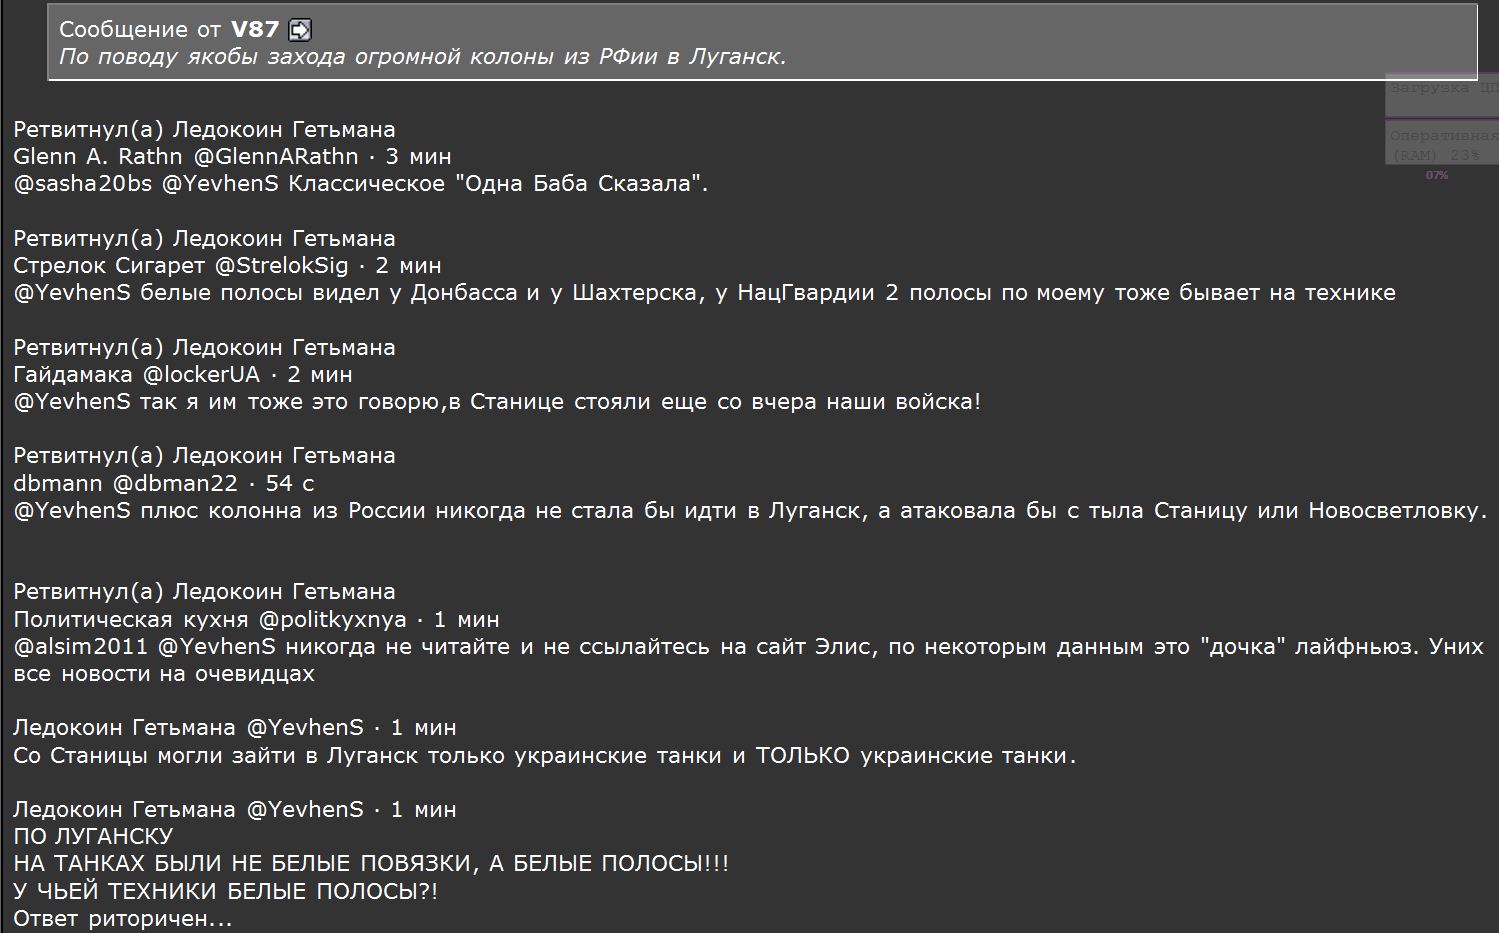
Task: Click the view-post arrow icon beside V87
Action: (300, 30)
